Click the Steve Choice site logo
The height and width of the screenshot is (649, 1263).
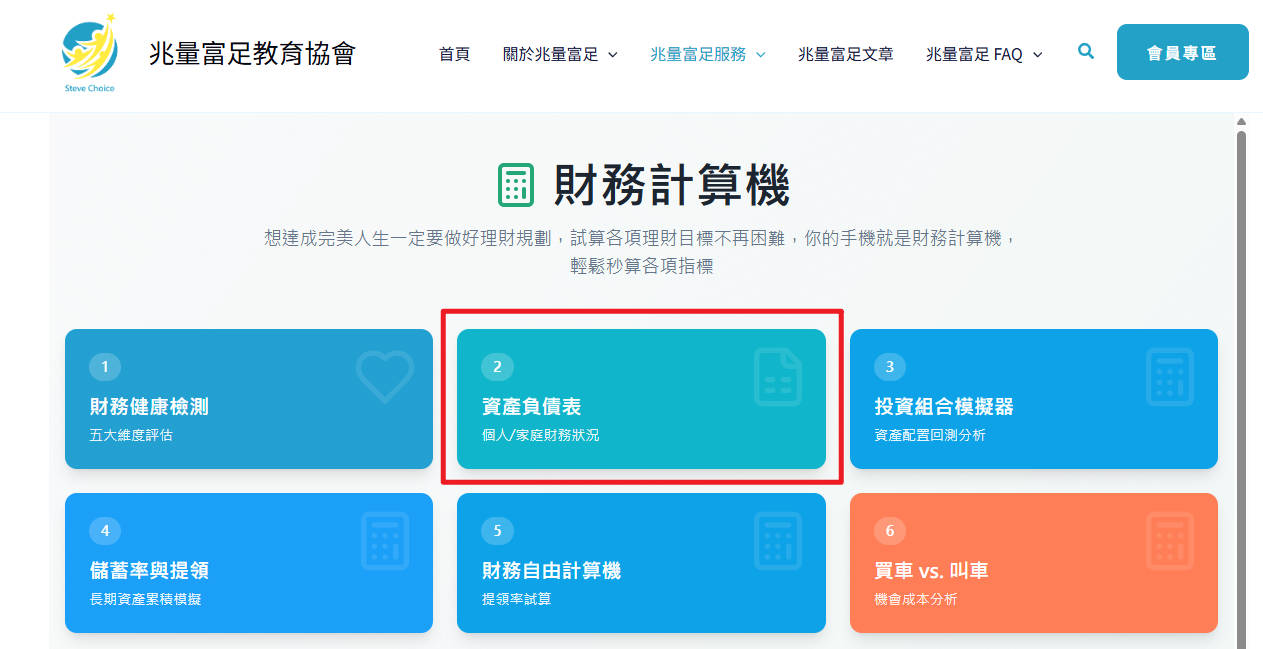[x=88, y=50]
